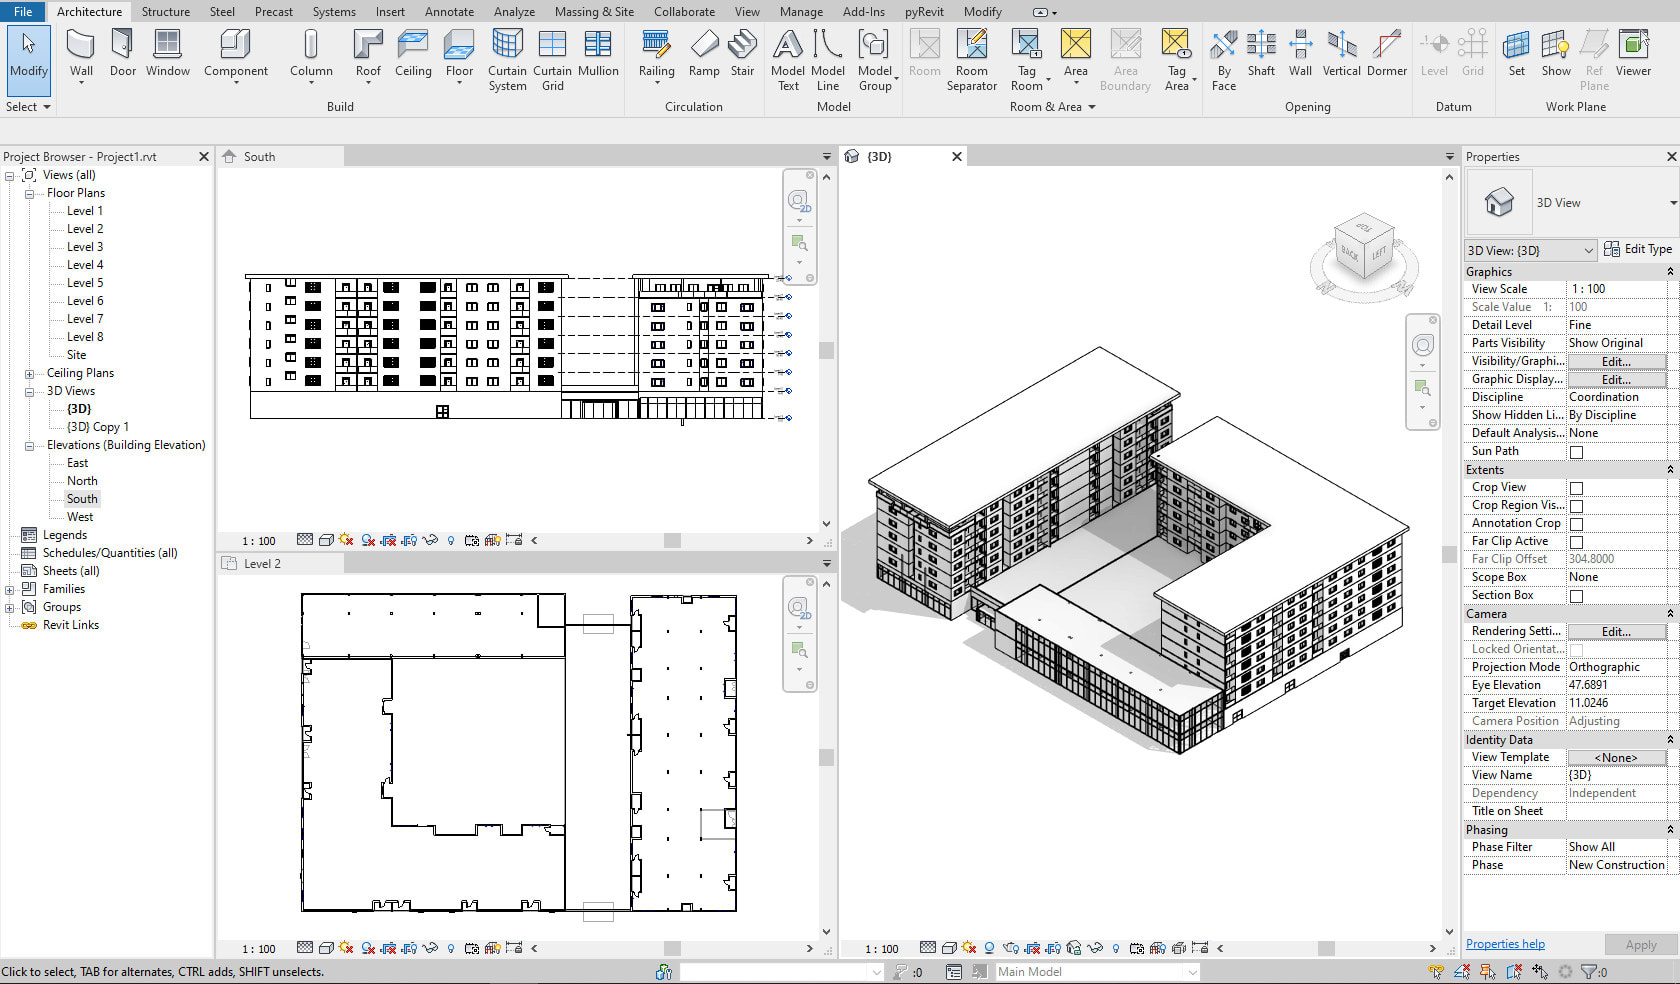The height and width of the screenshot is (984, 1680).
Task: Select the Wall tool in the ribbon
Action: coord(81,53)
